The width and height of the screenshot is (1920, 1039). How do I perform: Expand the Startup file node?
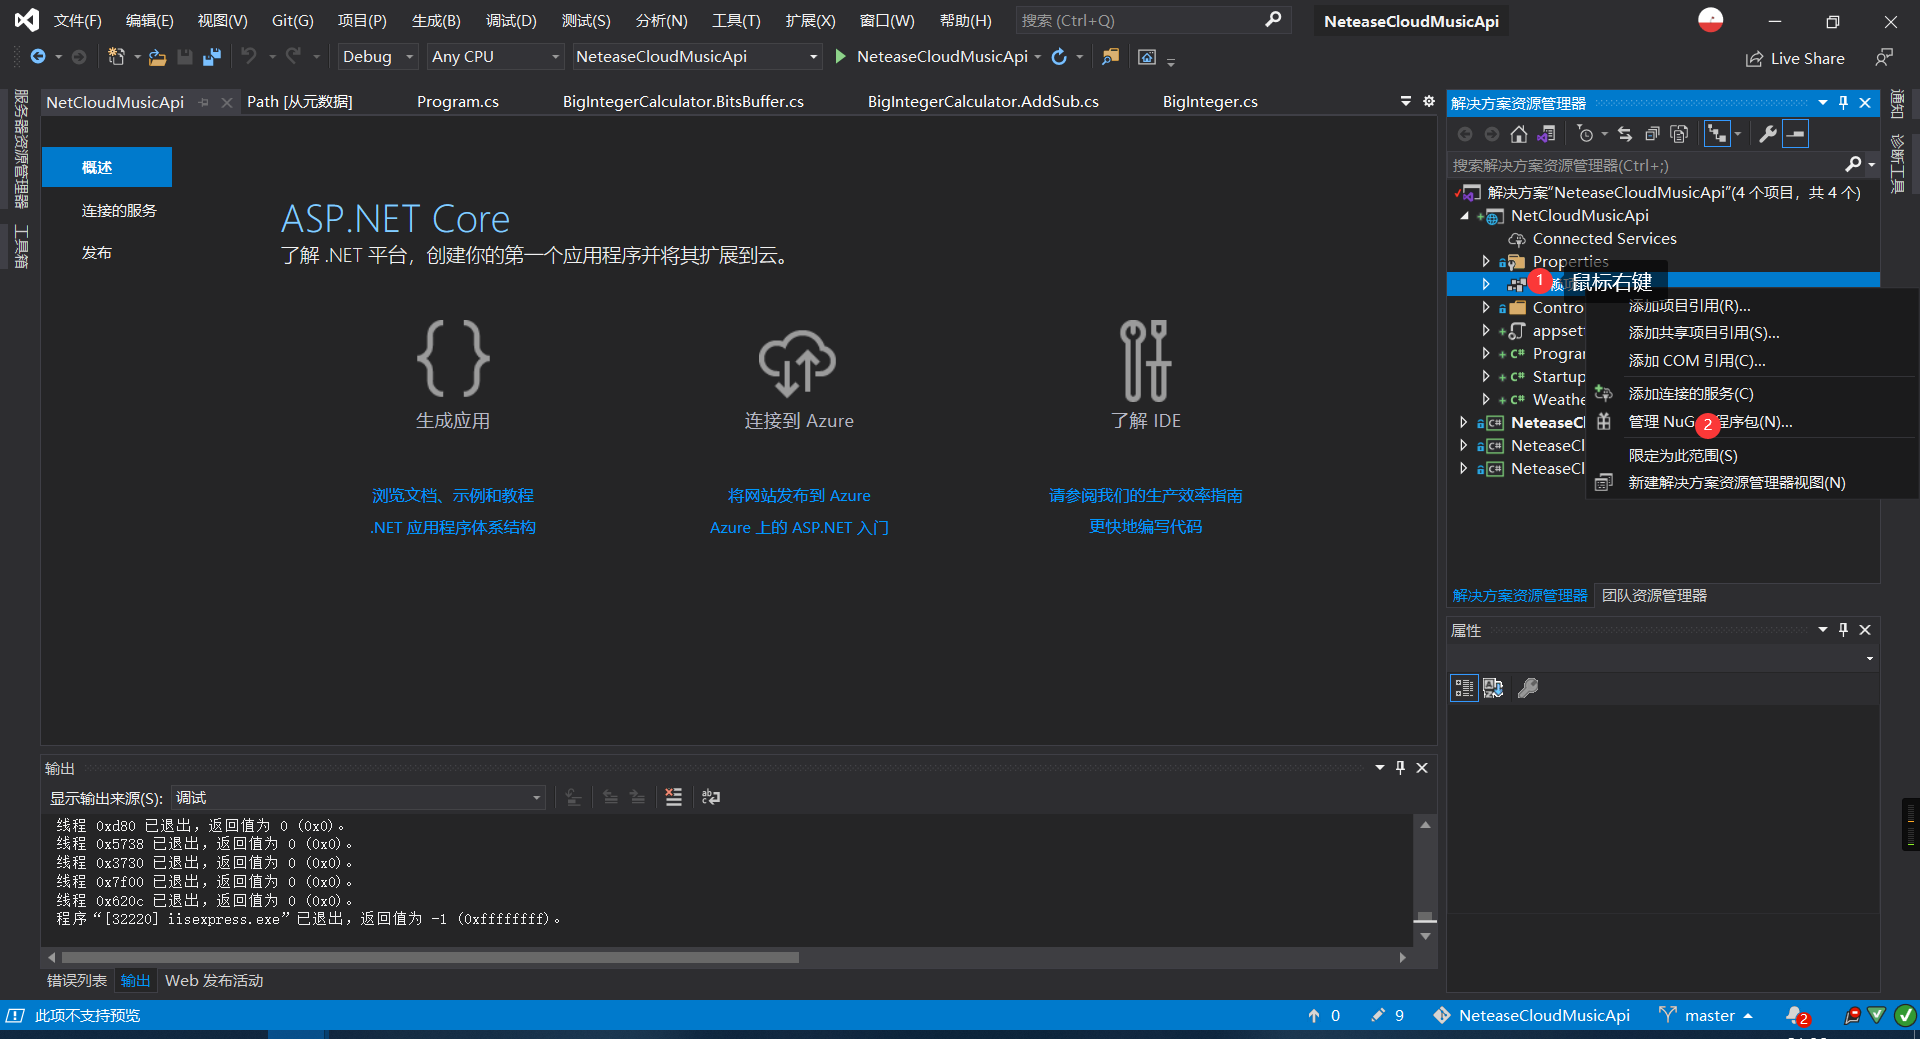coord(1486,376)
